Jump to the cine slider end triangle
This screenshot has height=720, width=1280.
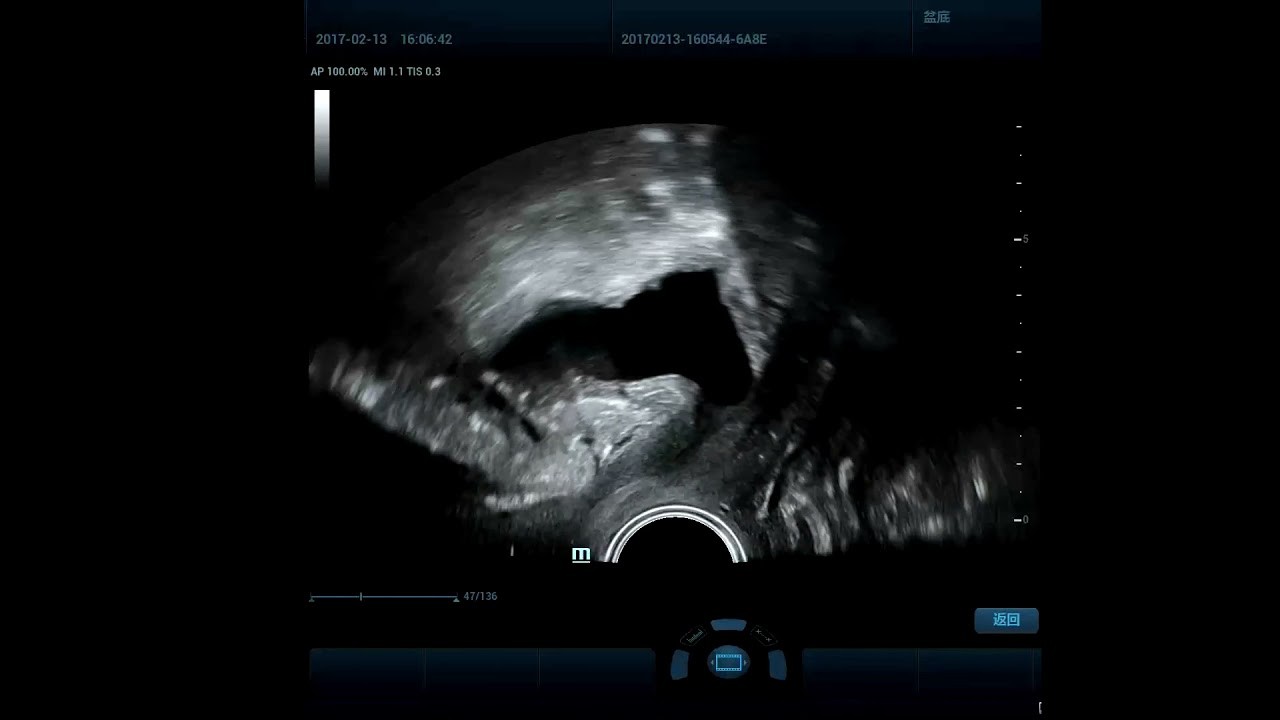click(x=456, y=598)
